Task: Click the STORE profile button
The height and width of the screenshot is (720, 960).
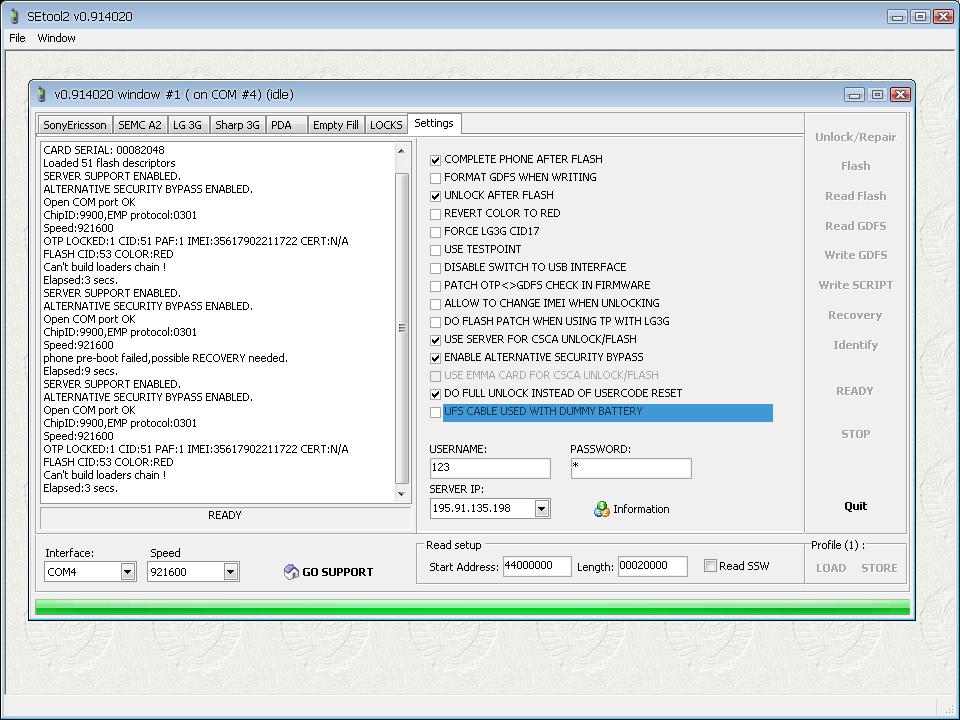Action: tap(879, 568)
